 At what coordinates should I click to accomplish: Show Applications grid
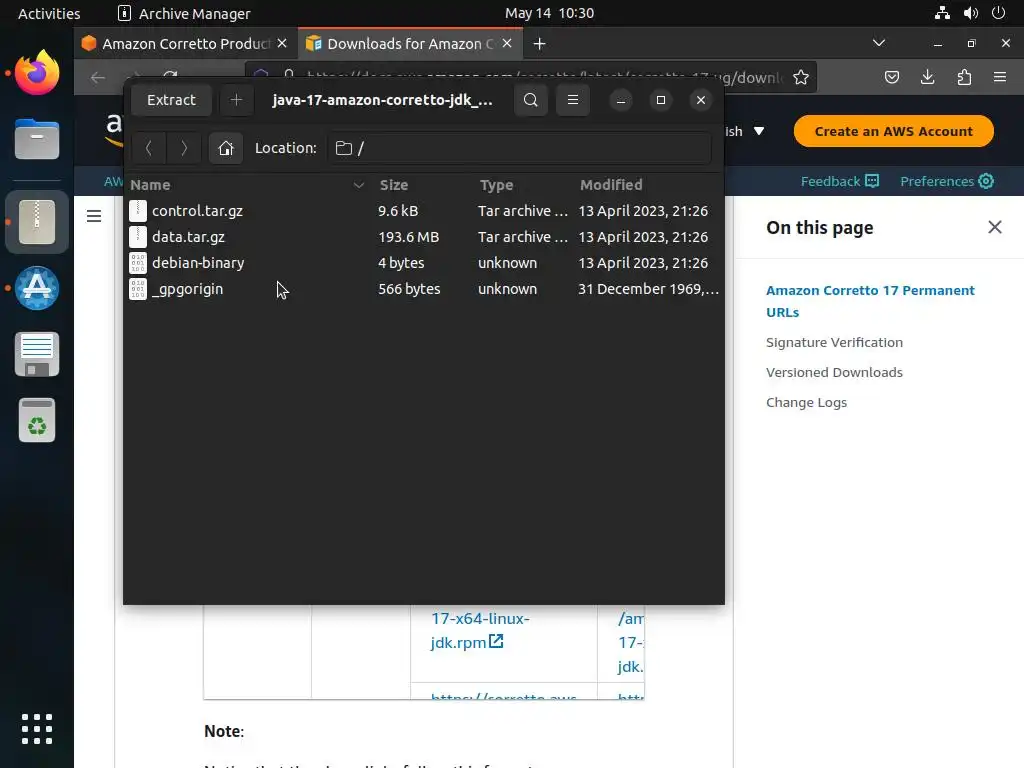(x=37, y=729)
